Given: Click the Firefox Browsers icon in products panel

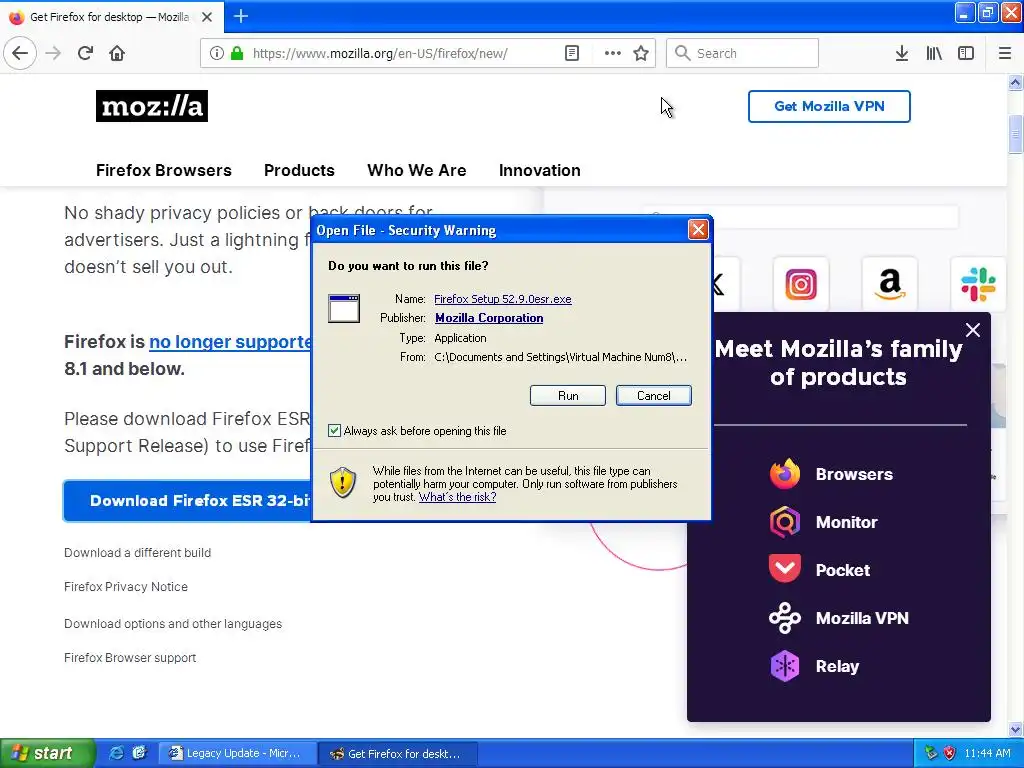Looking at the screenshot, I should [x=785, y=474].
